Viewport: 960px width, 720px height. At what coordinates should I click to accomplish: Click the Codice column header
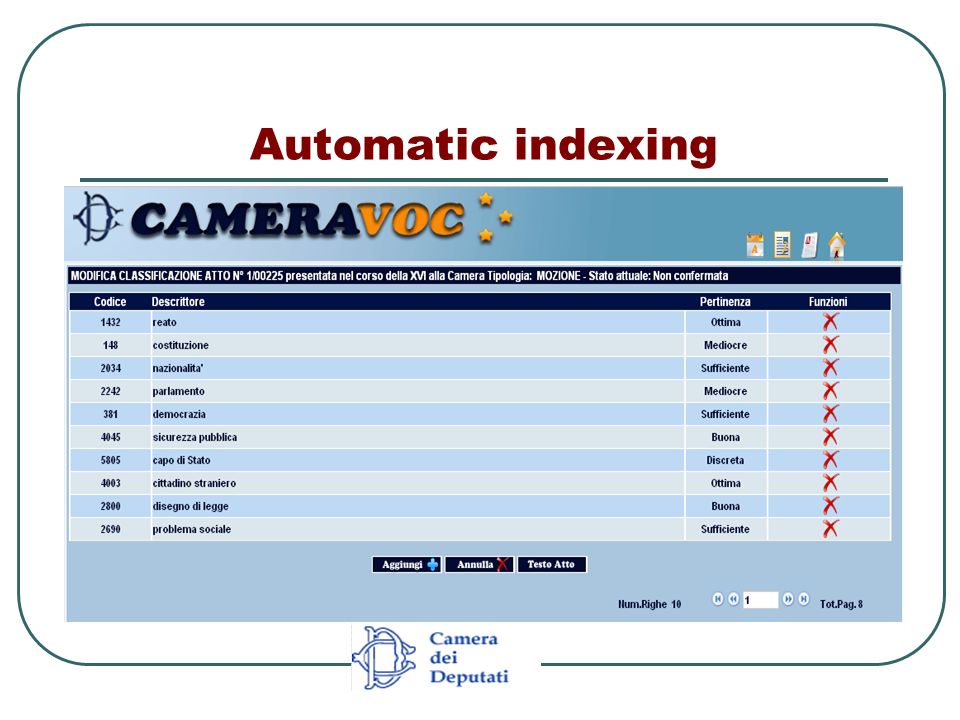110,302
